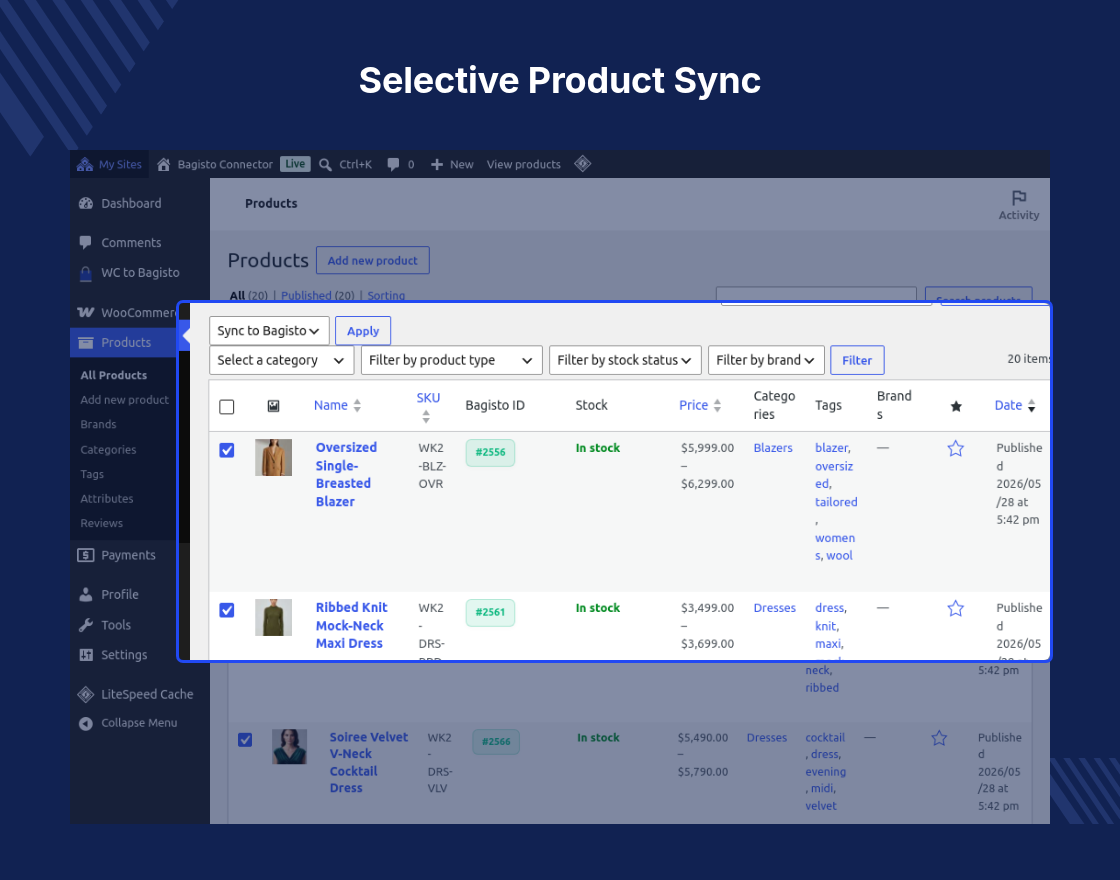Open Add new product submenu item
Viewport: 1120px width, 880px height.
coord(124,400)
